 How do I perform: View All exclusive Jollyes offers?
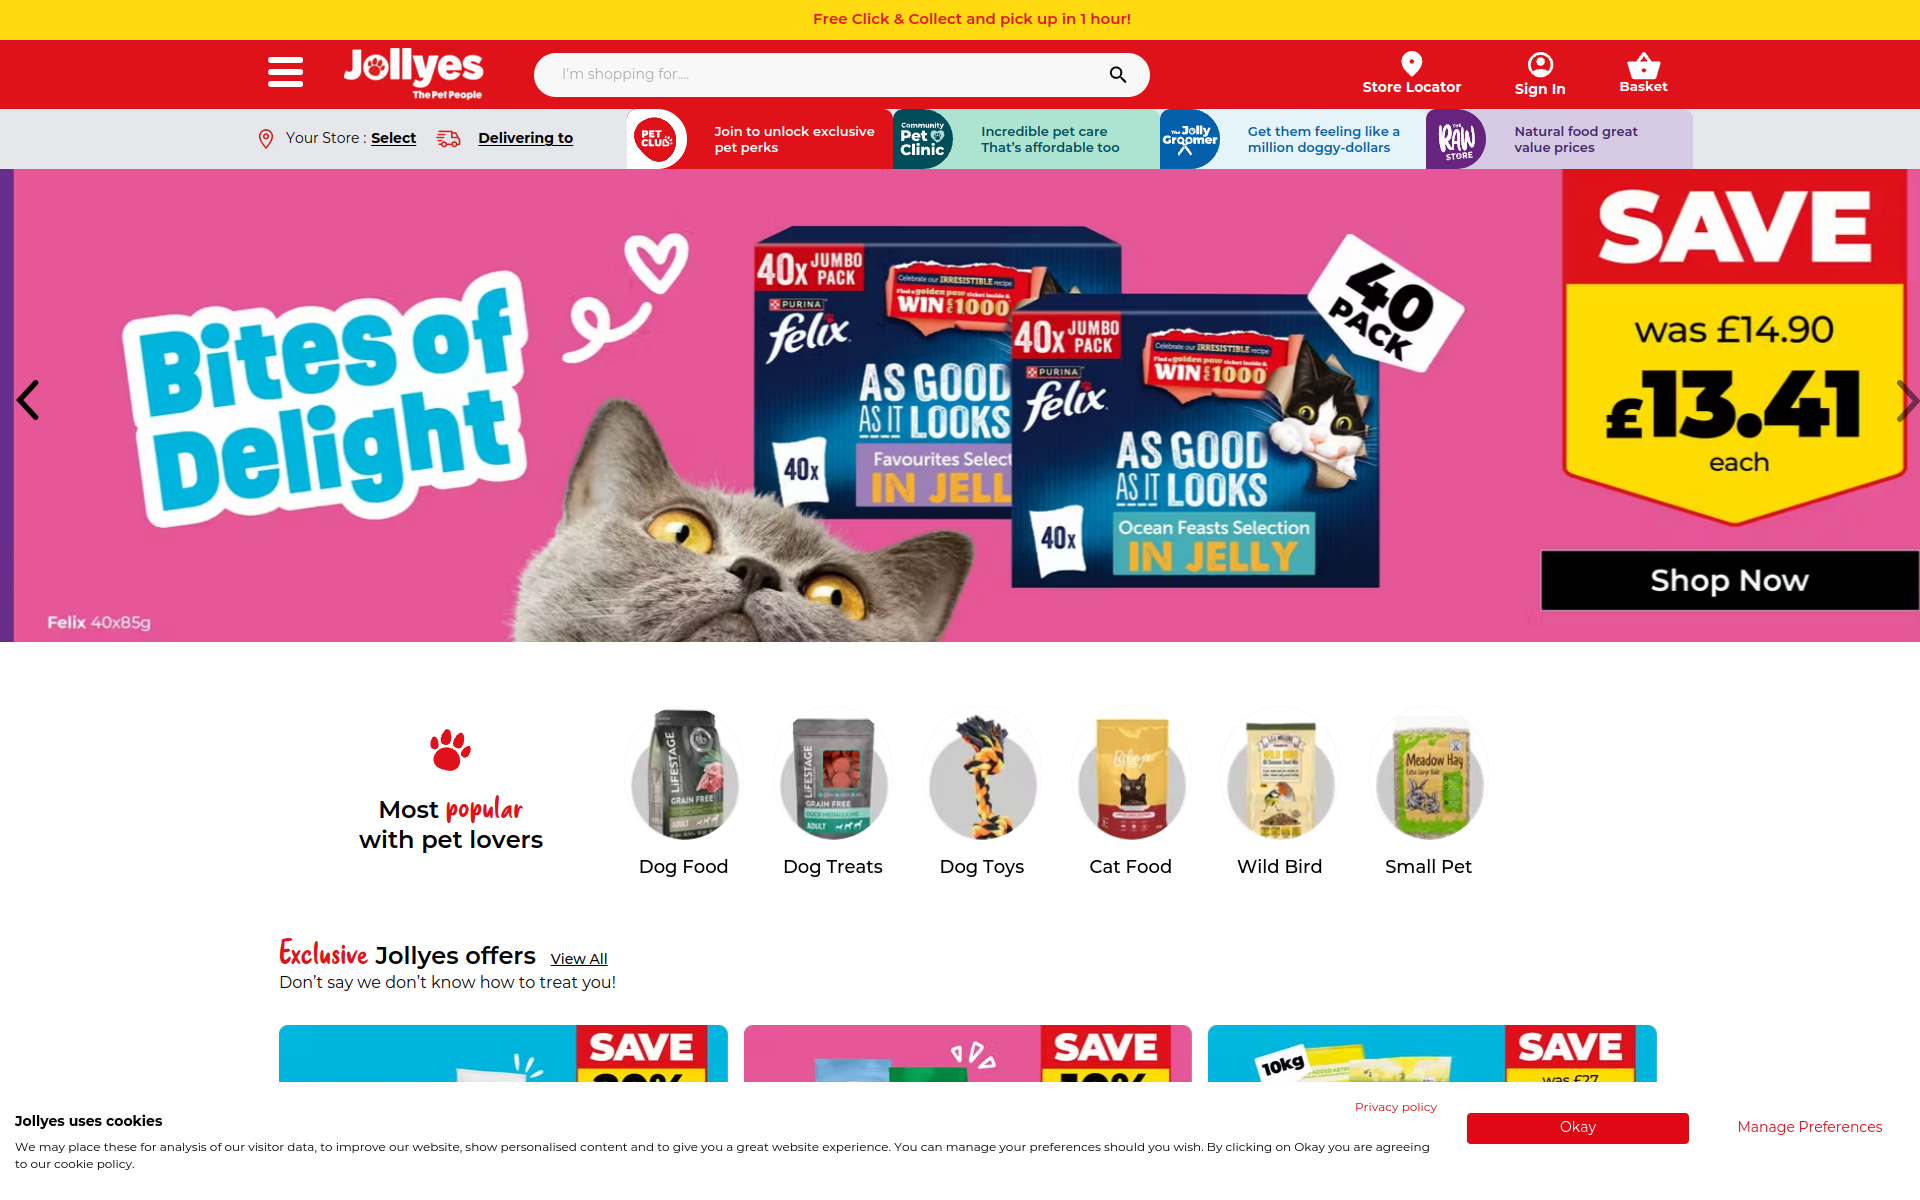(x=578, y=959)
